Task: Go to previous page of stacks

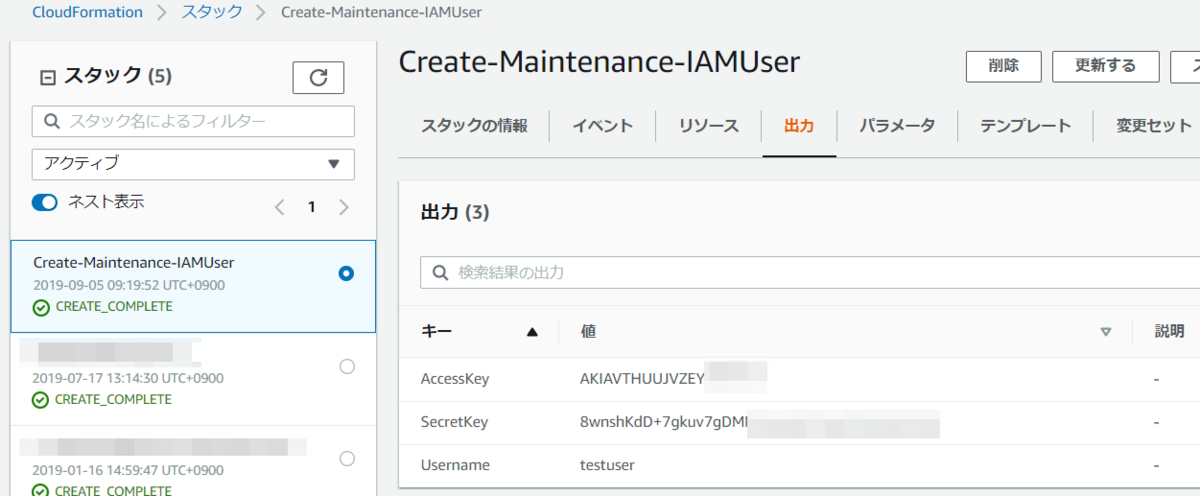Action: 280,207
